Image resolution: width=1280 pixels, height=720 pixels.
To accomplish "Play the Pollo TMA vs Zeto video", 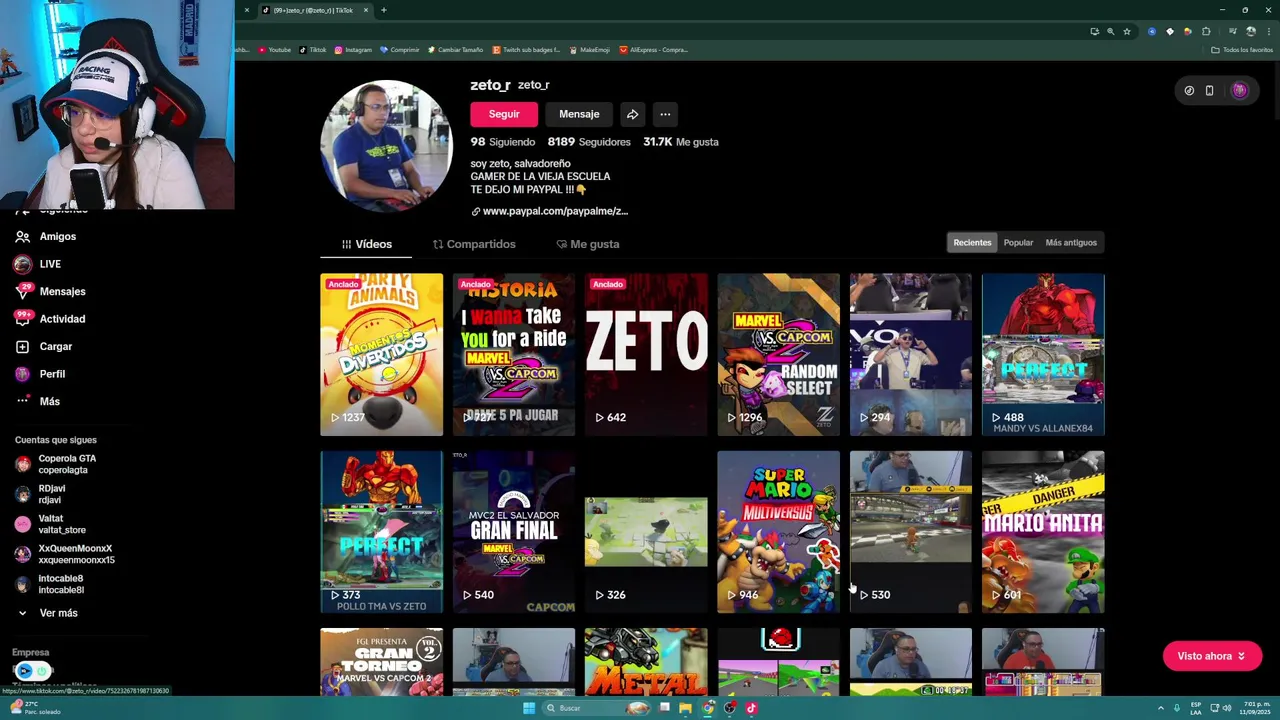I will pos(381,532).
